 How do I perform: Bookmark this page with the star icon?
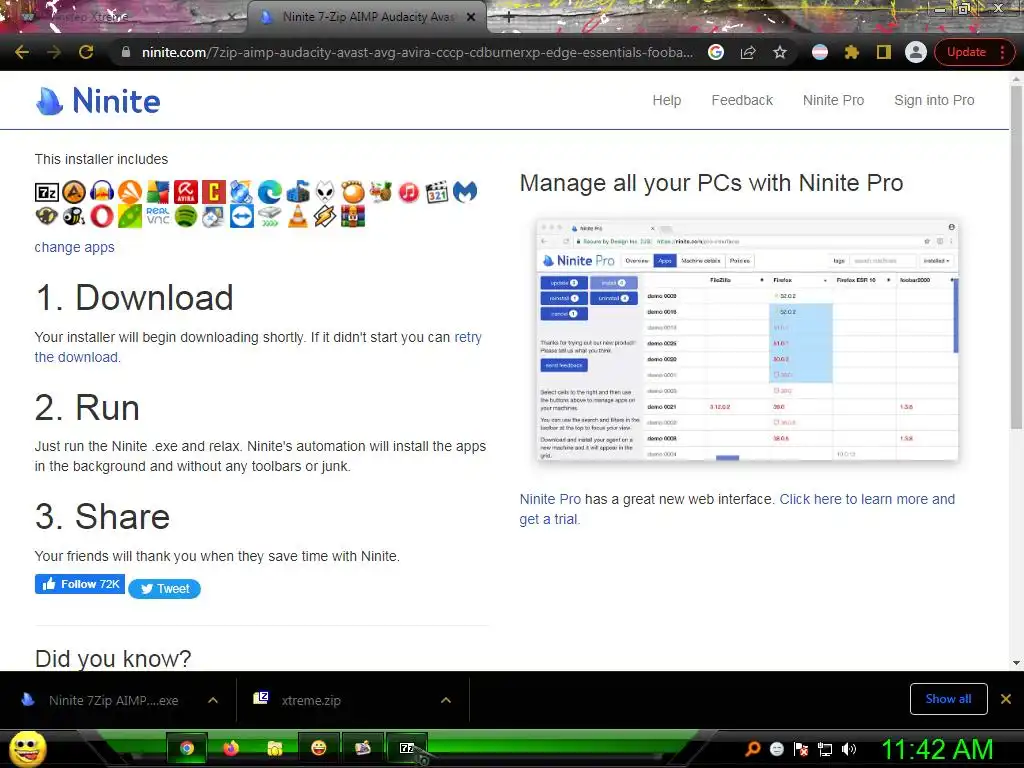[x=780, y=52]
